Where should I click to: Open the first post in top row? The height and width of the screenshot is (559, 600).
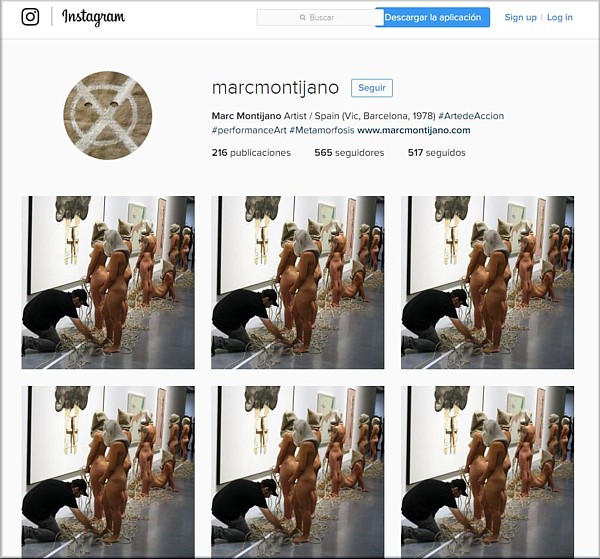coord(108,282)
